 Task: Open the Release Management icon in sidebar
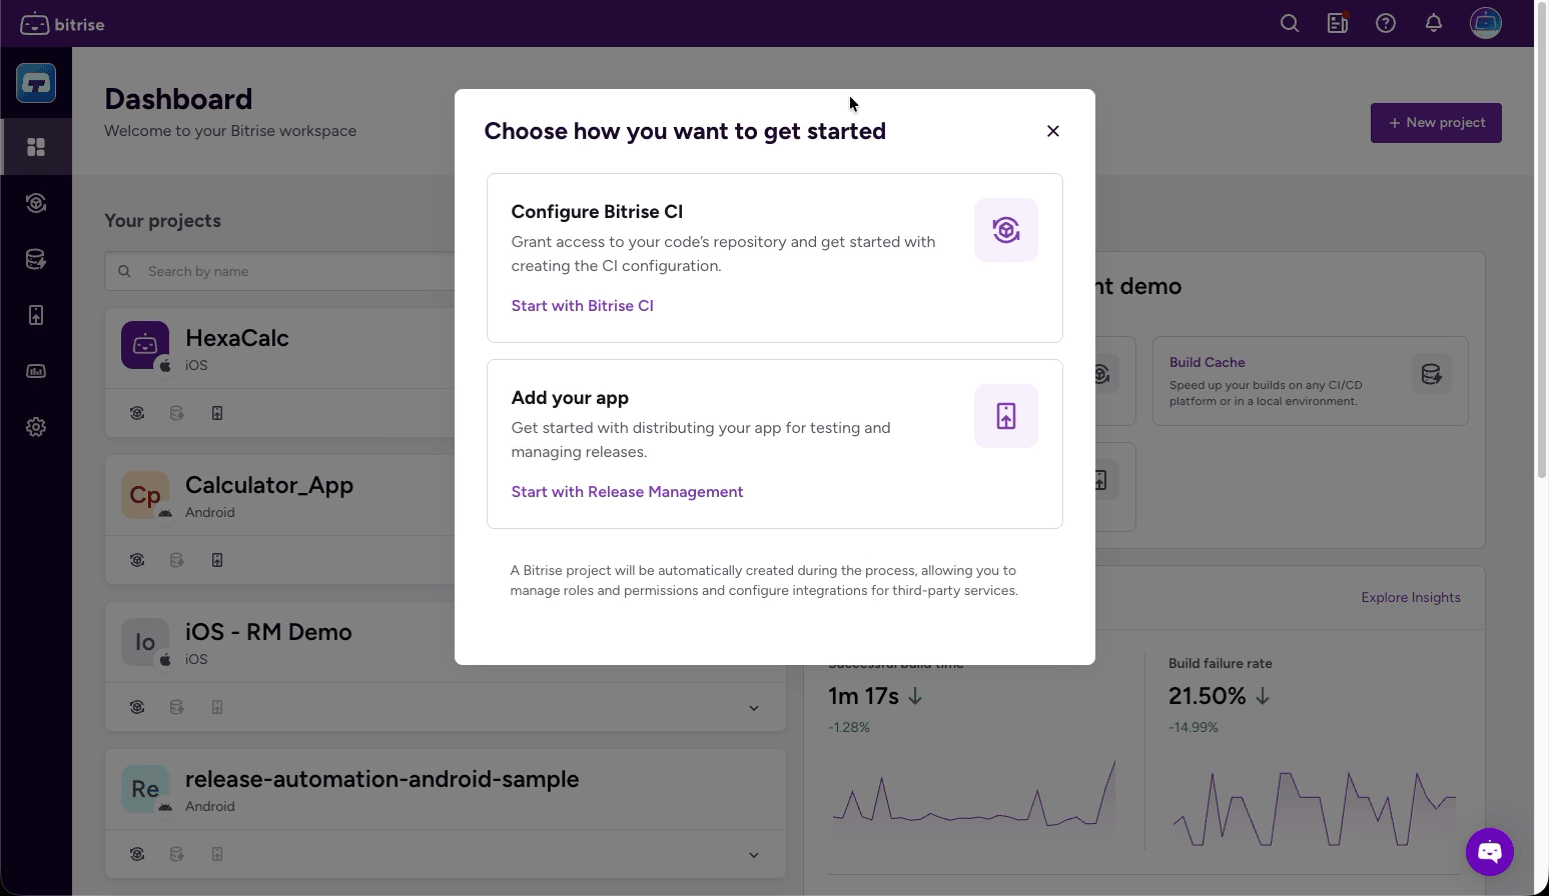[x=36, y=315]
